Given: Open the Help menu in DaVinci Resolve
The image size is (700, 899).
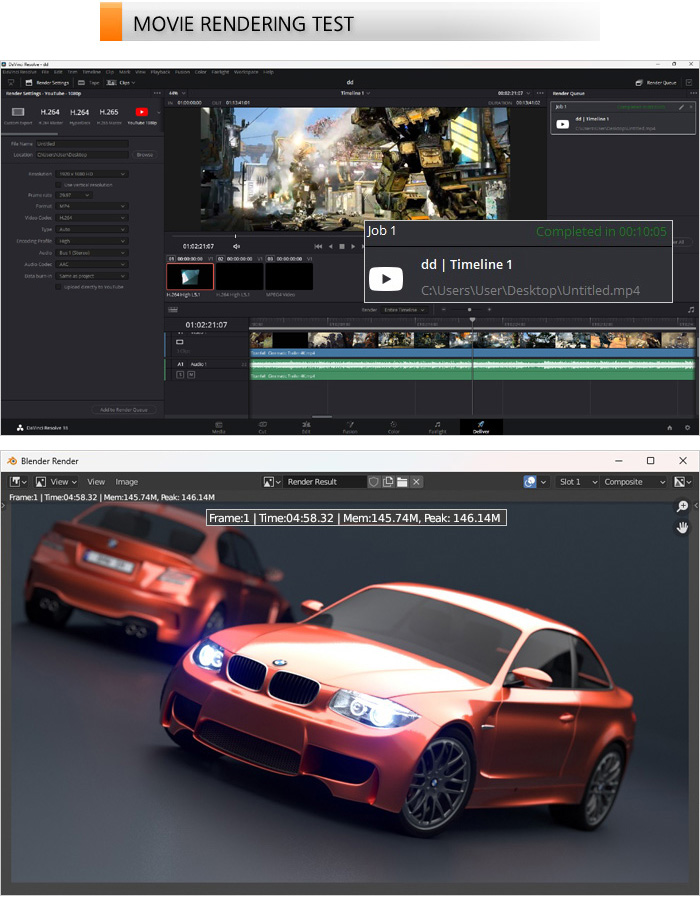Looking at the screenshot, I should (x=268, y=72).
